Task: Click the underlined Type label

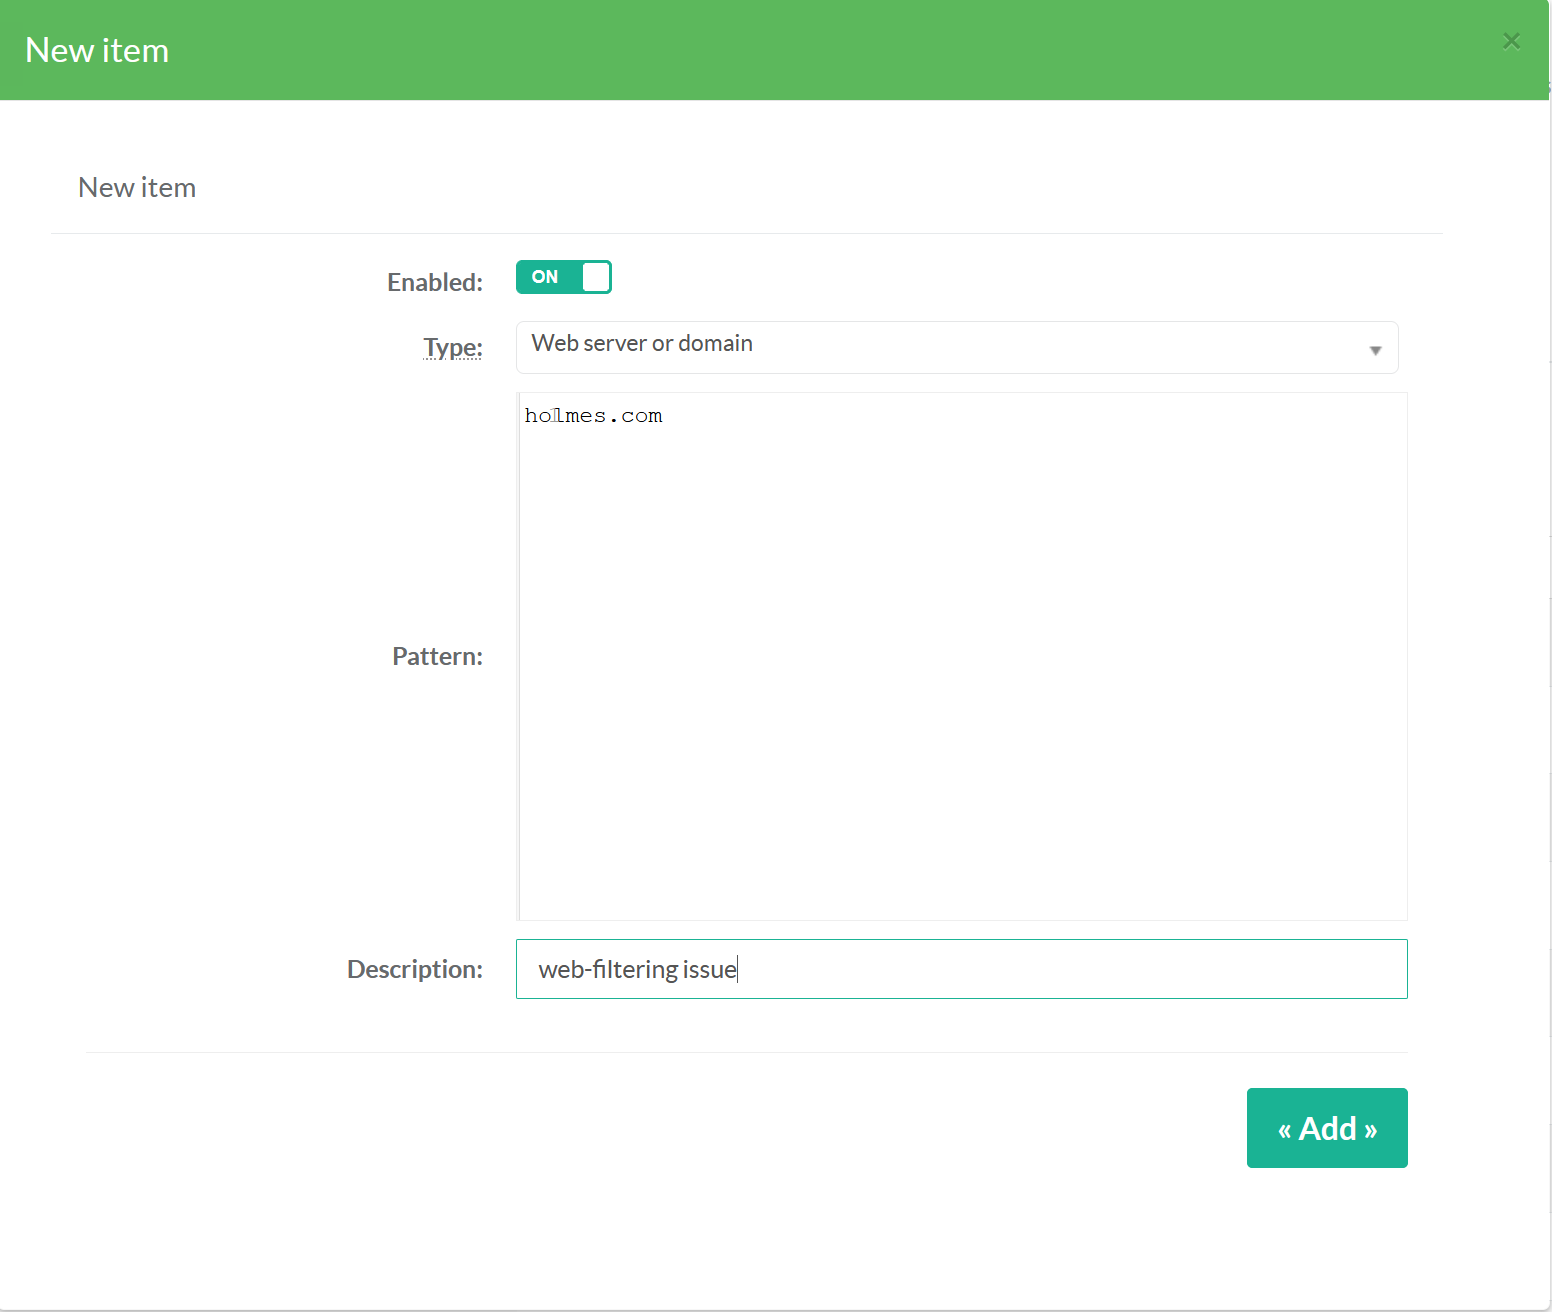Action: 452,347
